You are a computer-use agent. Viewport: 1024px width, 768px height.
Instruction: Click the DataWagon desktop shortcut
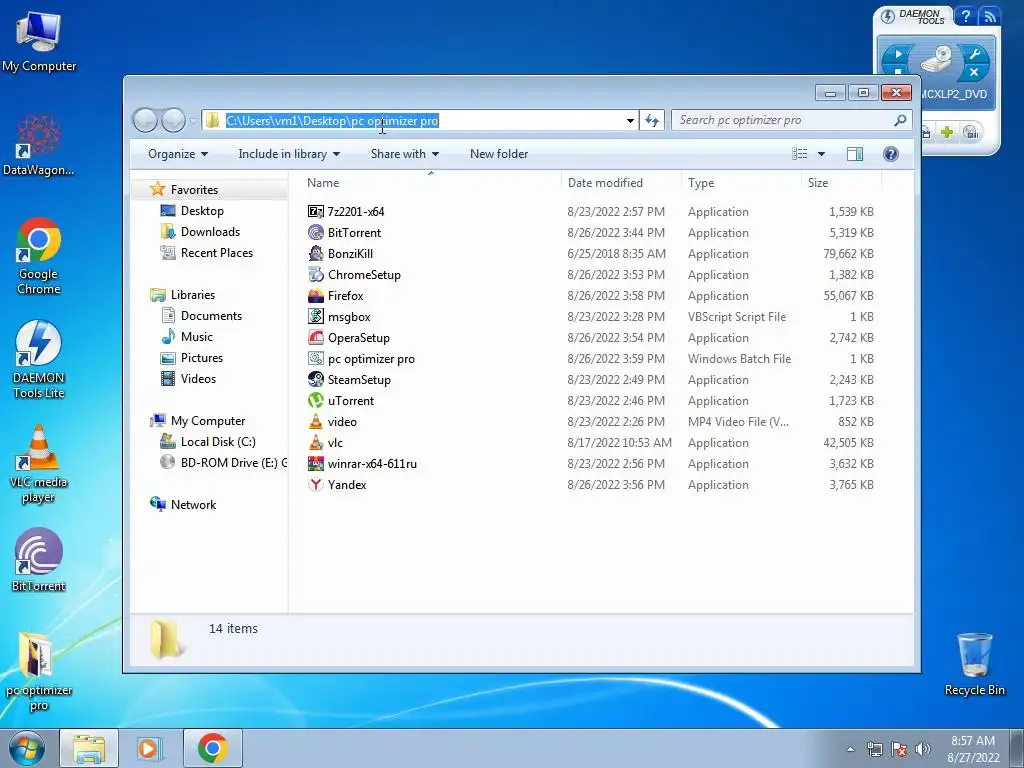(x=39, y=146)
